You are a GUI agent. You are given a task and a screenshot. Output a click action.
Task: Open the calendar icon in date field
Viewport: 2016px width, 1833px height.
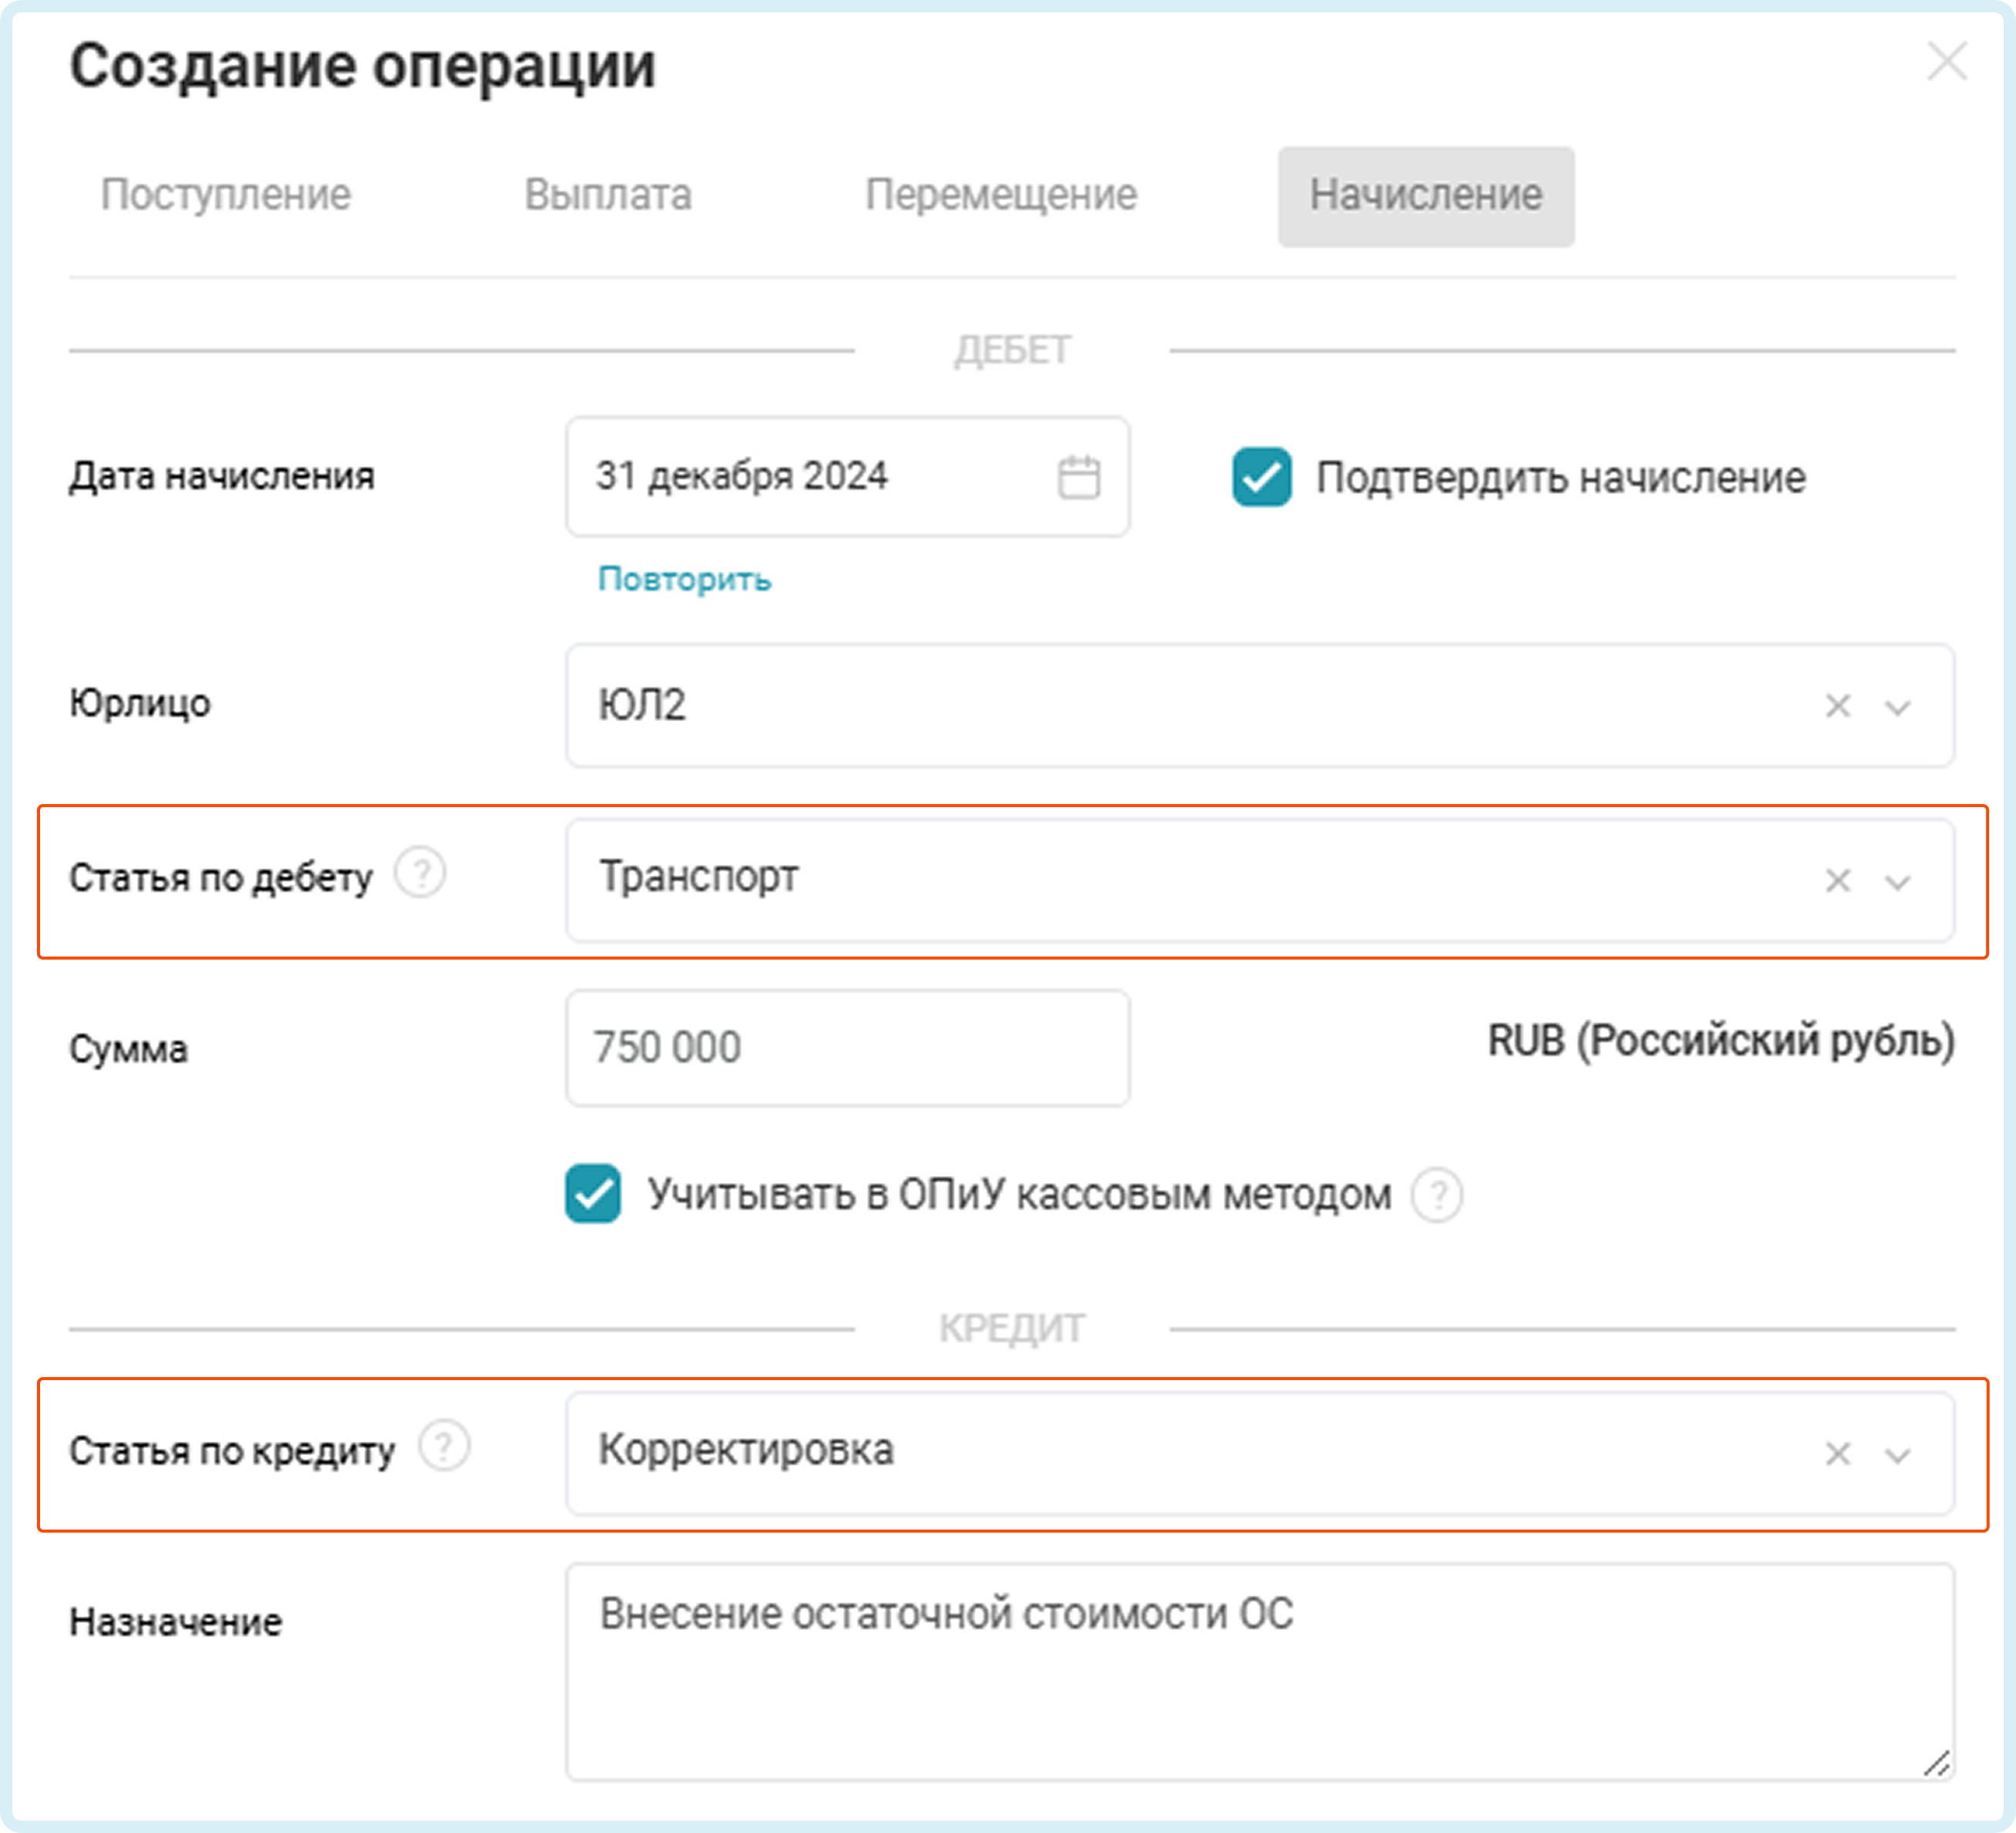[1078, 477]
